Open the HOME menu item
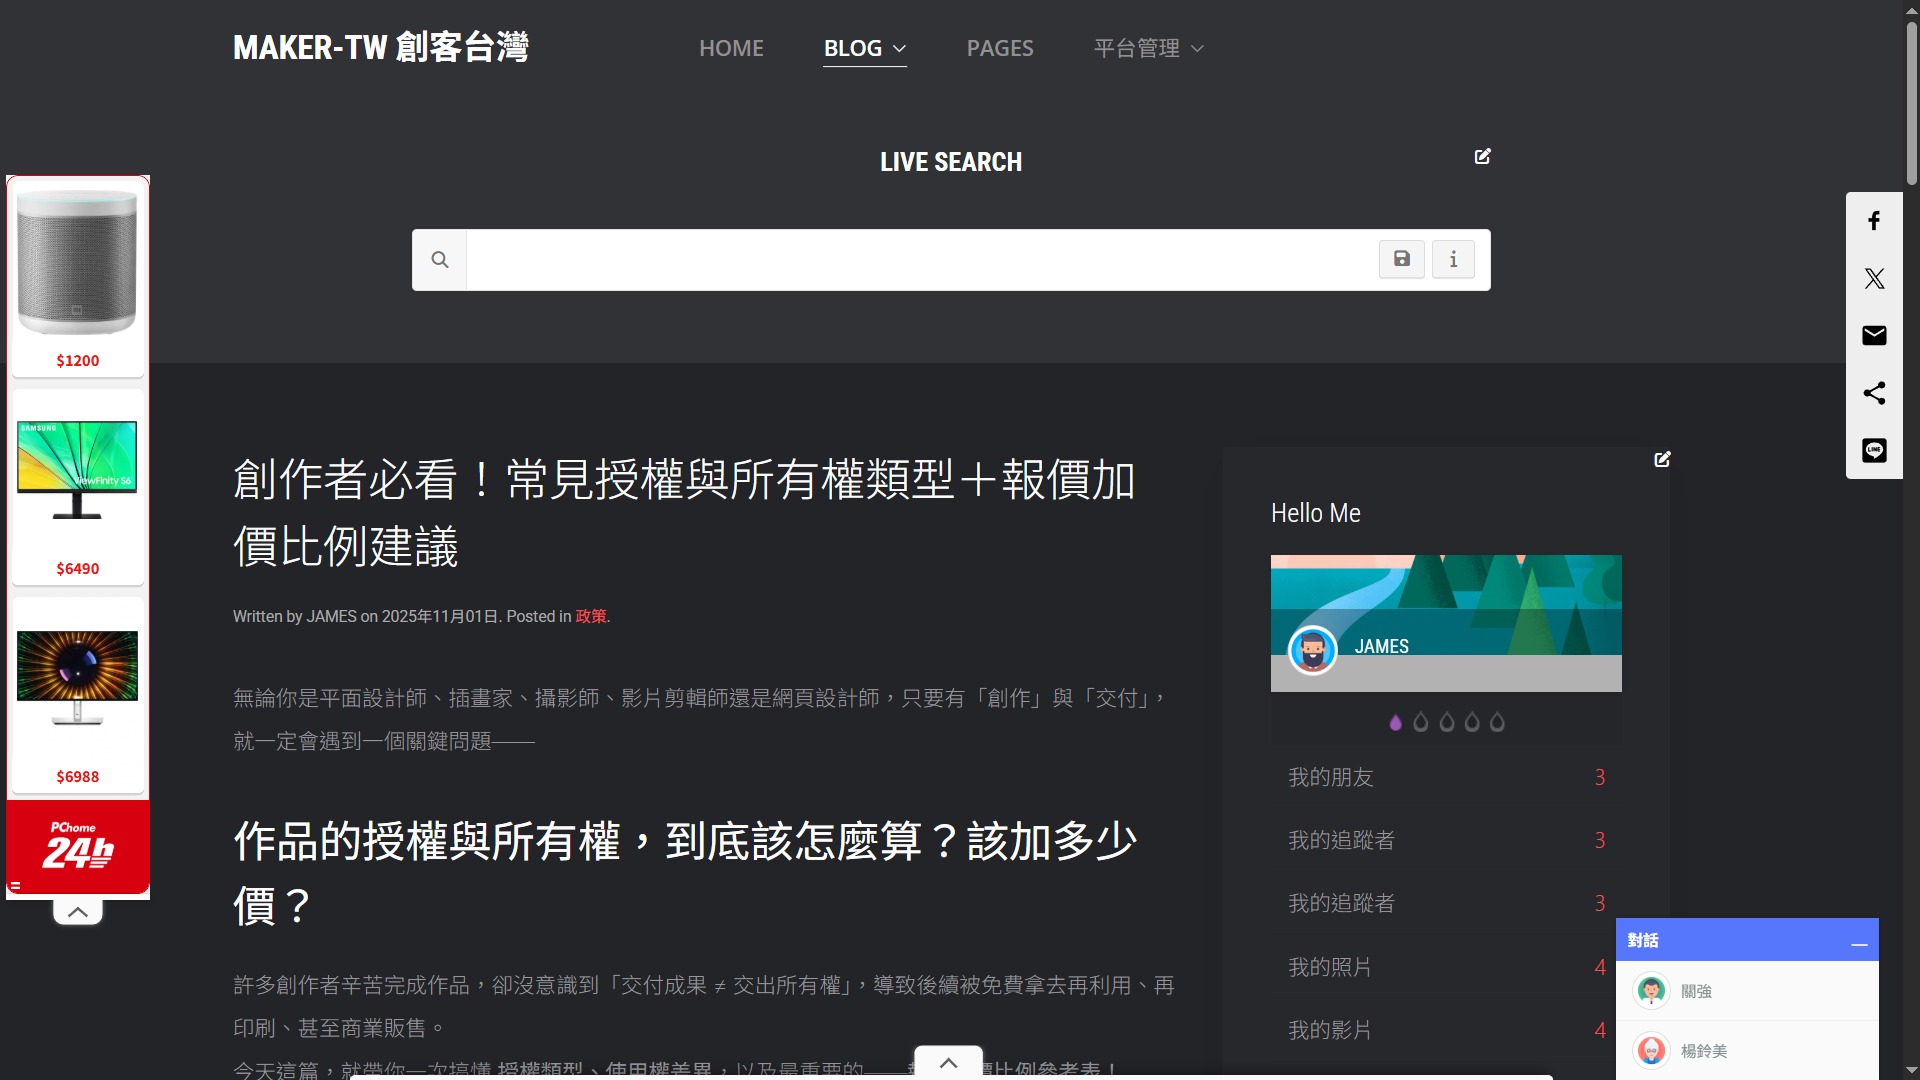Viewport: 1920px width, 1080px height. point(731,48)
